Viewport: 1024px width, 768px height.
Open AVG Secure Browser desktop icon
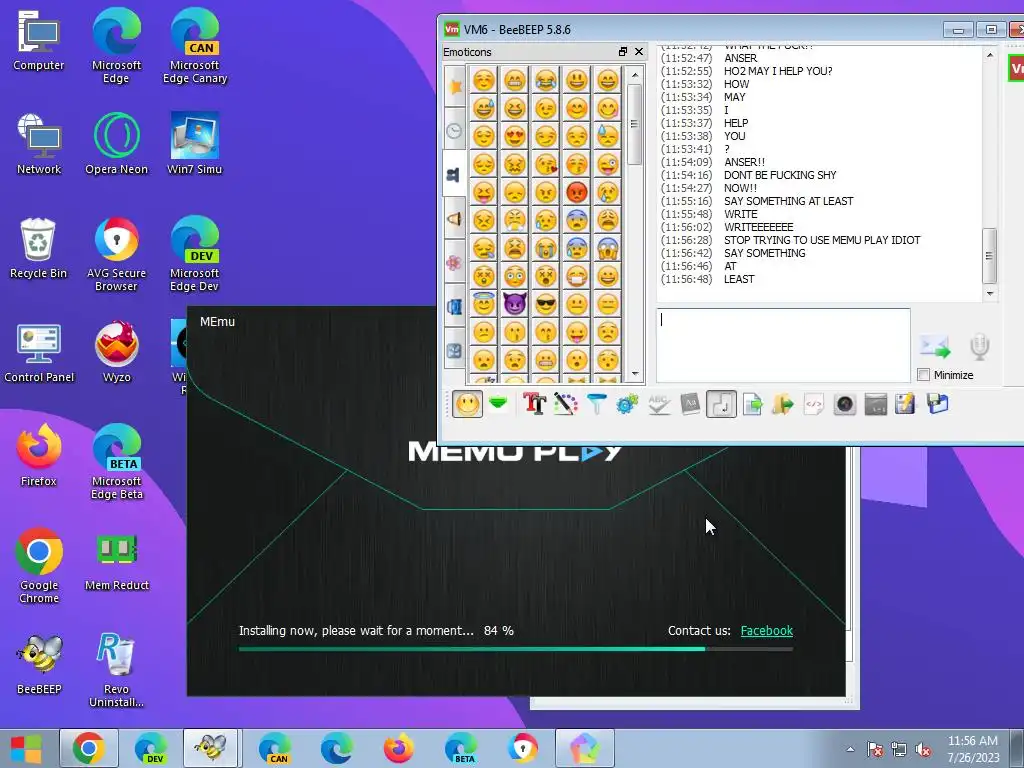pos(116,254)
